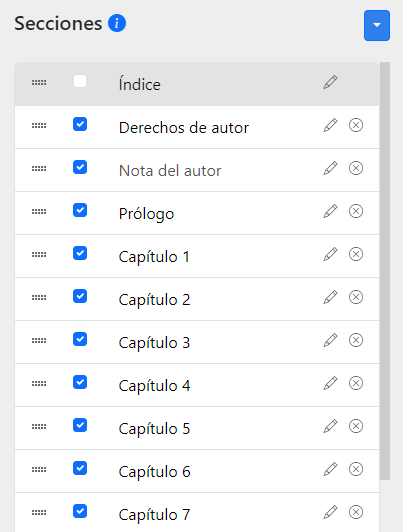This screenshot has height=532, width=403.
Task: Remove the Prólogo section via X icon
Action: click(x=356, y=211)
